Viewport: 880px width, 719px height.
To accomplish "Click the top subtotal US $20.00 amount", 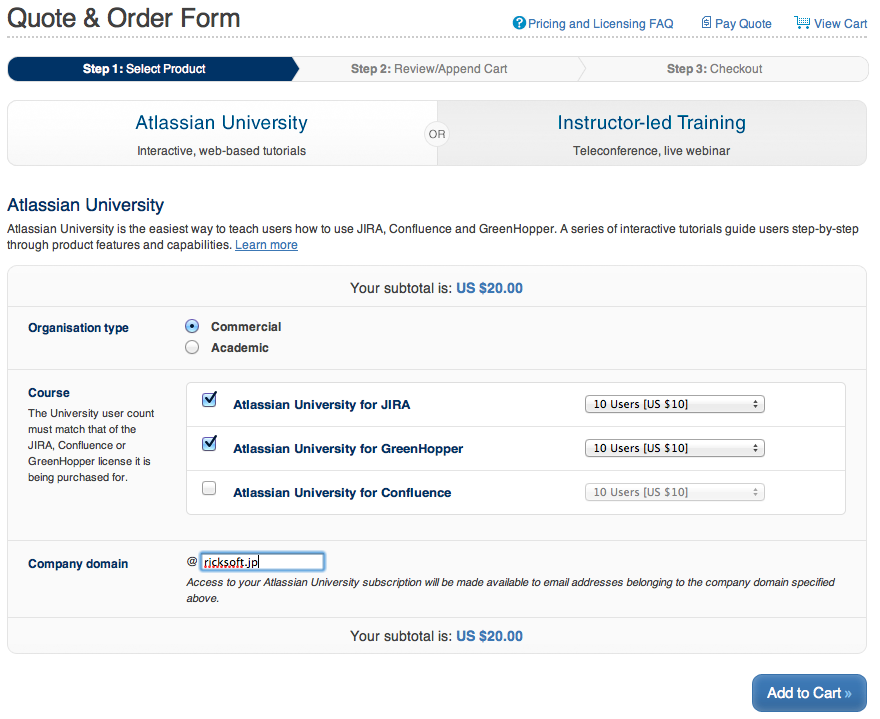I will (489, 288).
